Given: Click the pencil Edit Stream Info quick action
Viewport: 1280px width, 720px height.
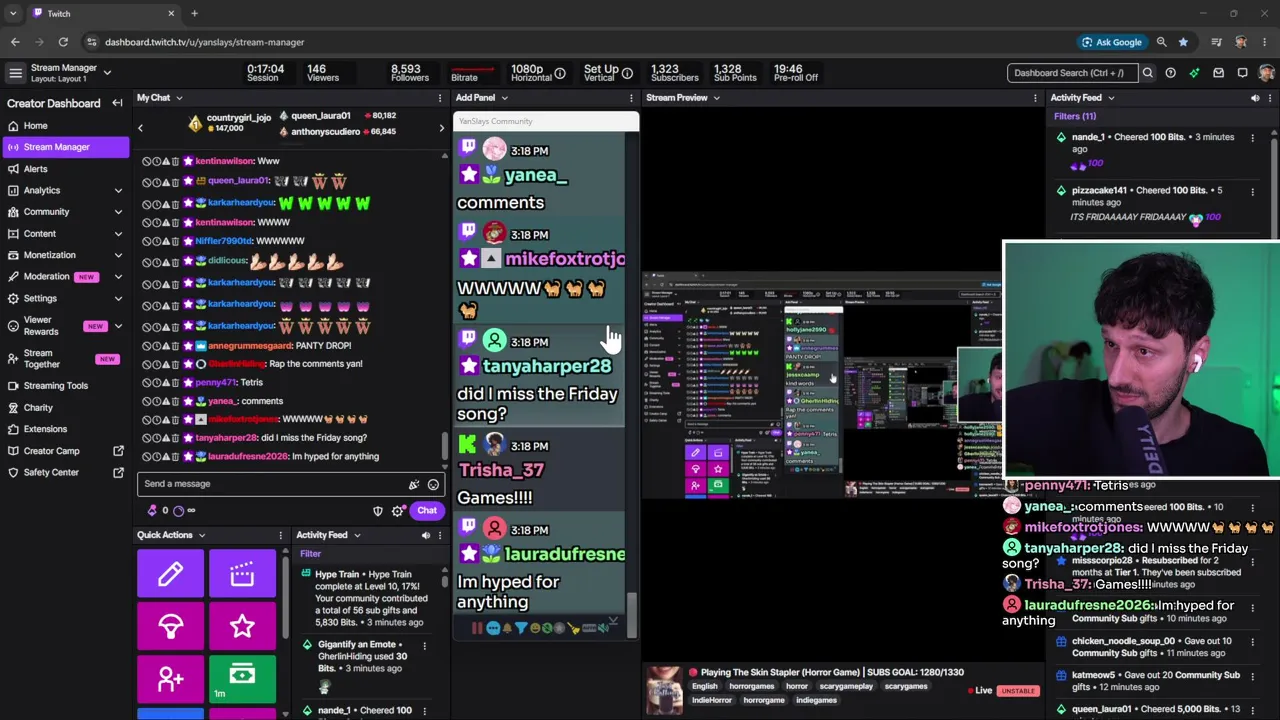Looking at the screenshot, I should coord(170,574).
